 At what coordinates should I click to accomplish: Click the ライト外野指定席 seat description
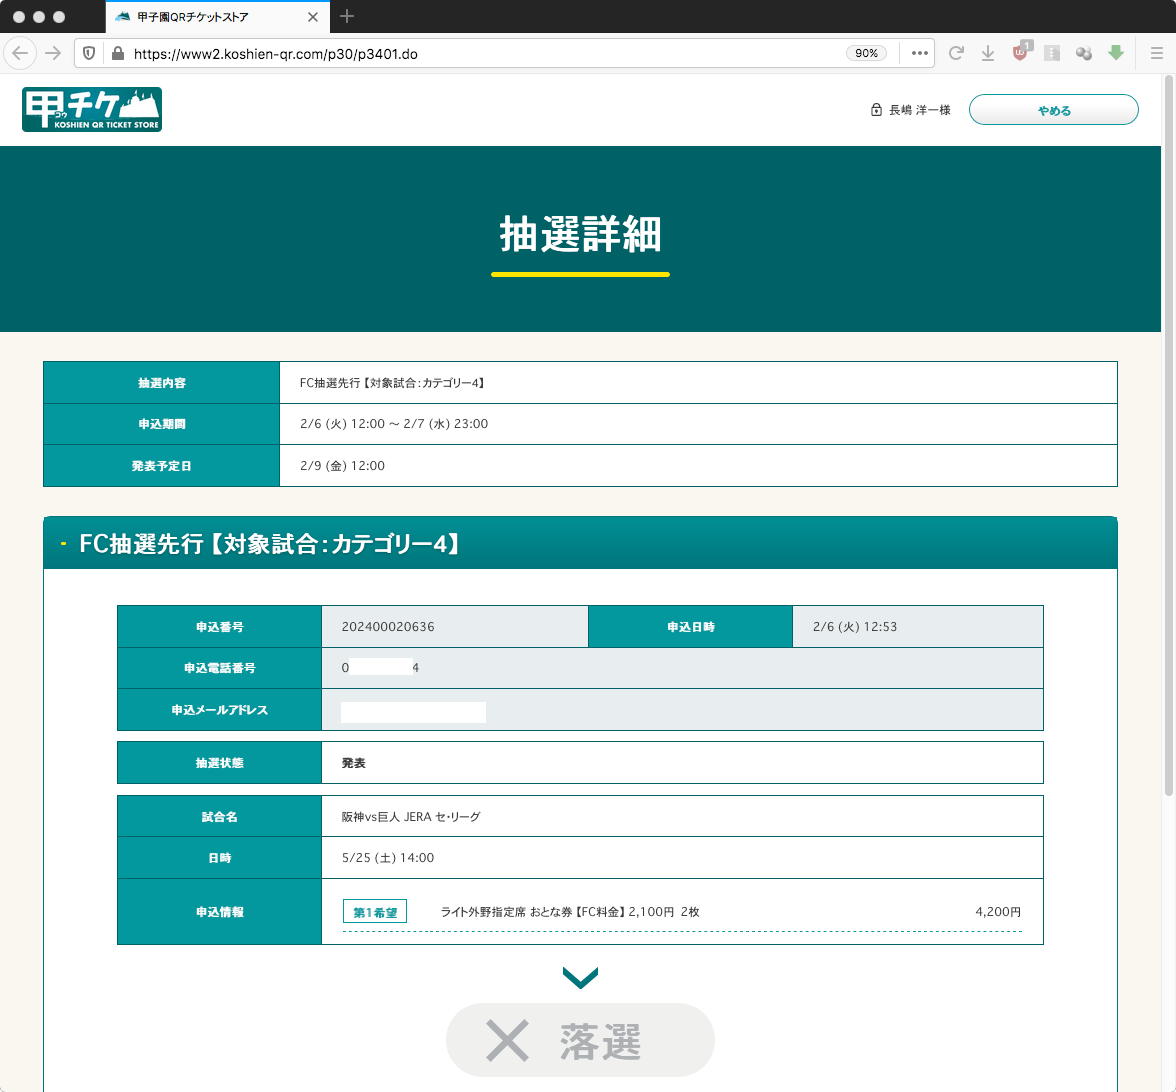tap(569, 912)
